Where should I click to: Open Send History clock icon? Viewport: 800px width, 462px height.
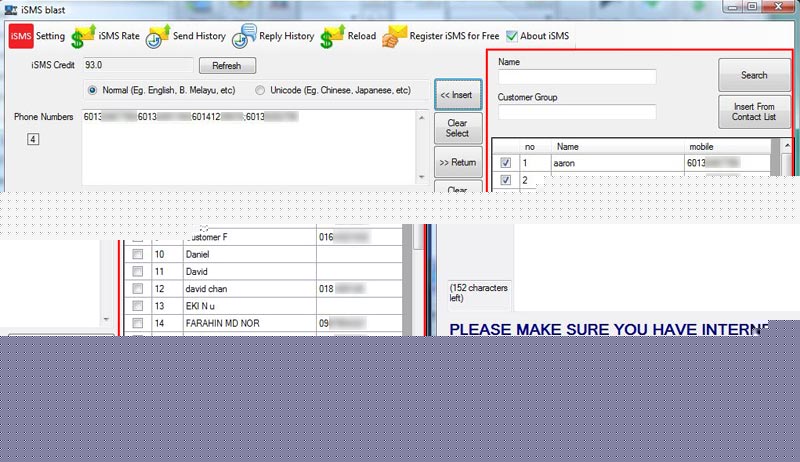(158, 37)
